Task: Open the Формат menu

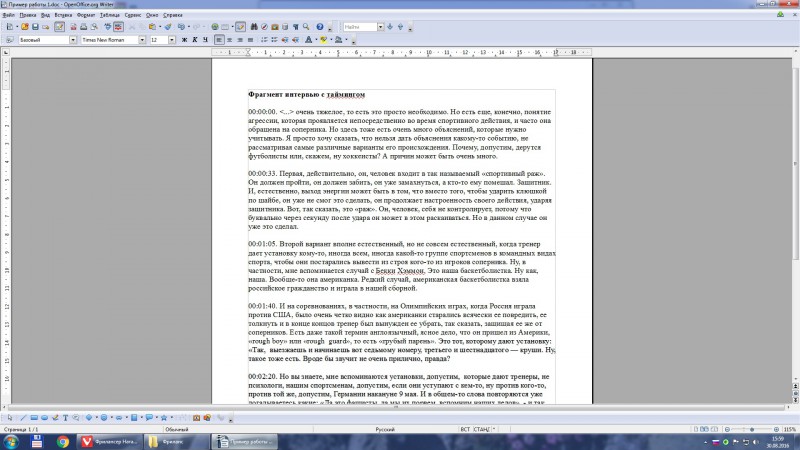Action: (86, 15)
